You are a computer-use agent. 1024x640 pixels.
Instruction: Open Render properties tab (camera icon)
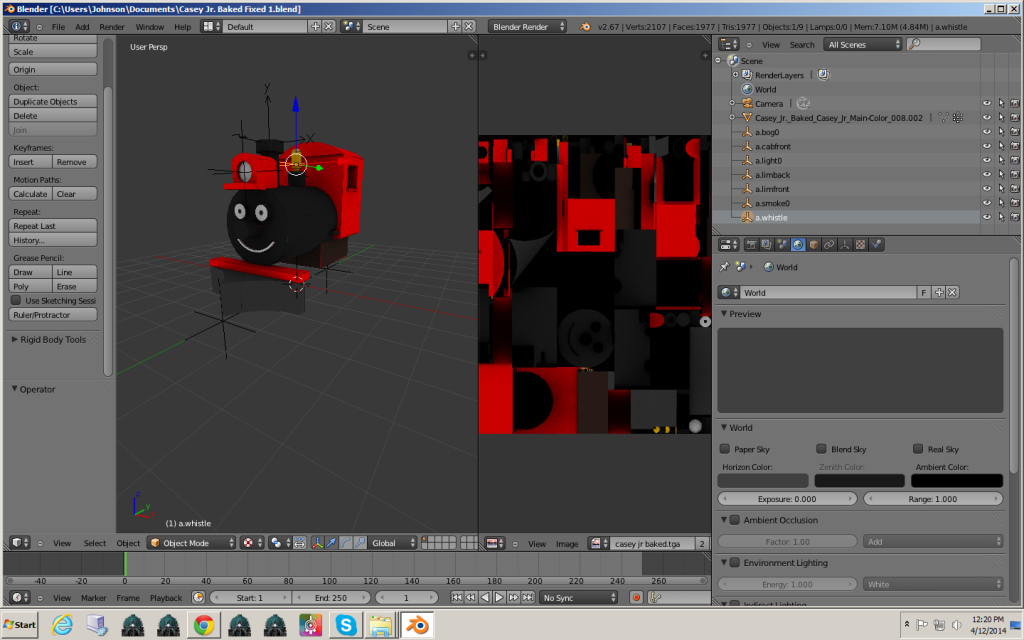tap(751, 245)
